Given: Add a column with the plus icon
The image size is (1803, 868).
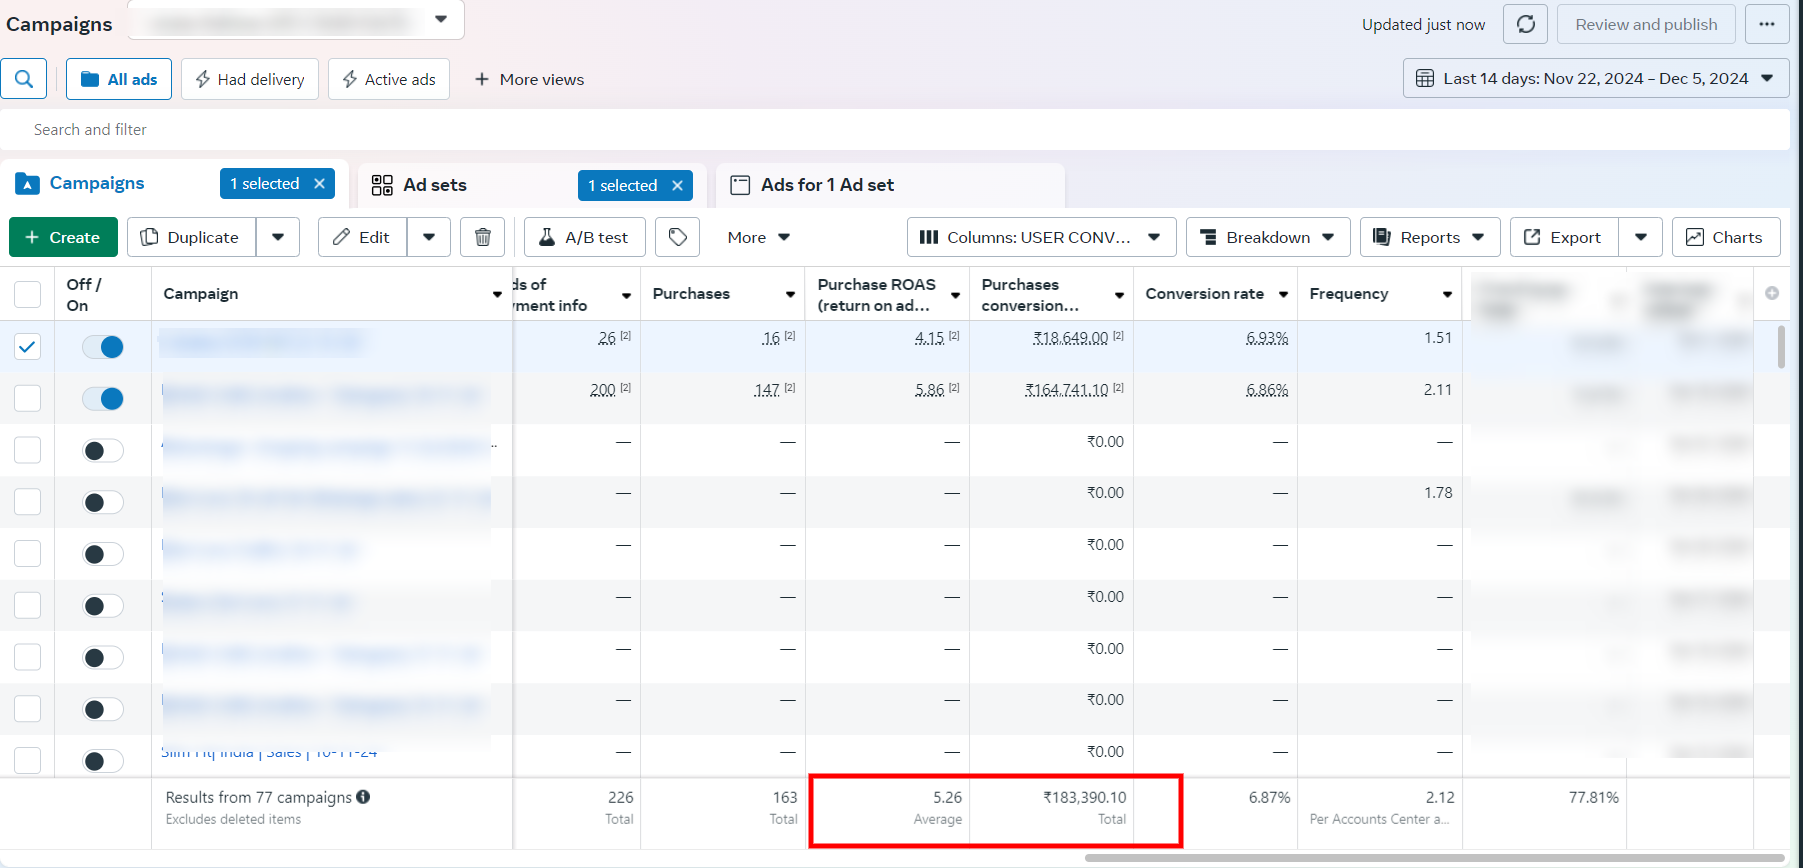Looking at the screenshot, I should (1771, 293).
